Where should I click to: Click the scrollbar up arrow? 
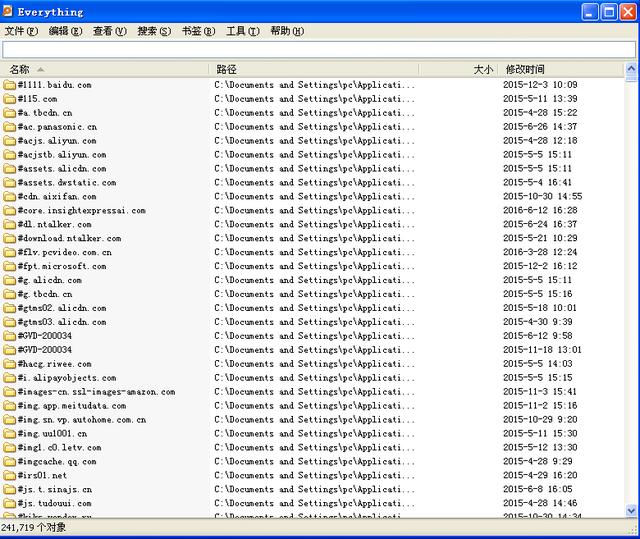tap(631, 69)
